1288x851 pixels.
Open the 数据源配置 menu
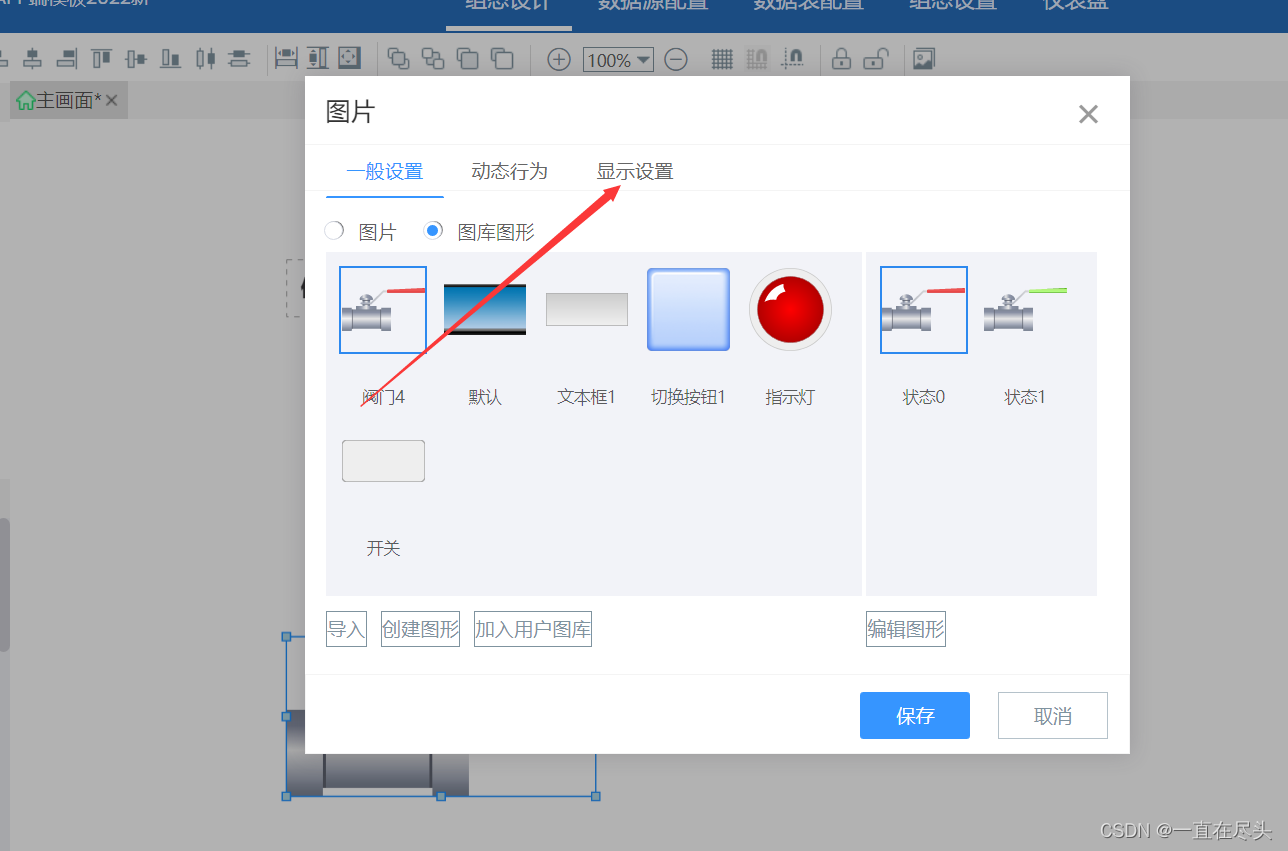[652, 5]
